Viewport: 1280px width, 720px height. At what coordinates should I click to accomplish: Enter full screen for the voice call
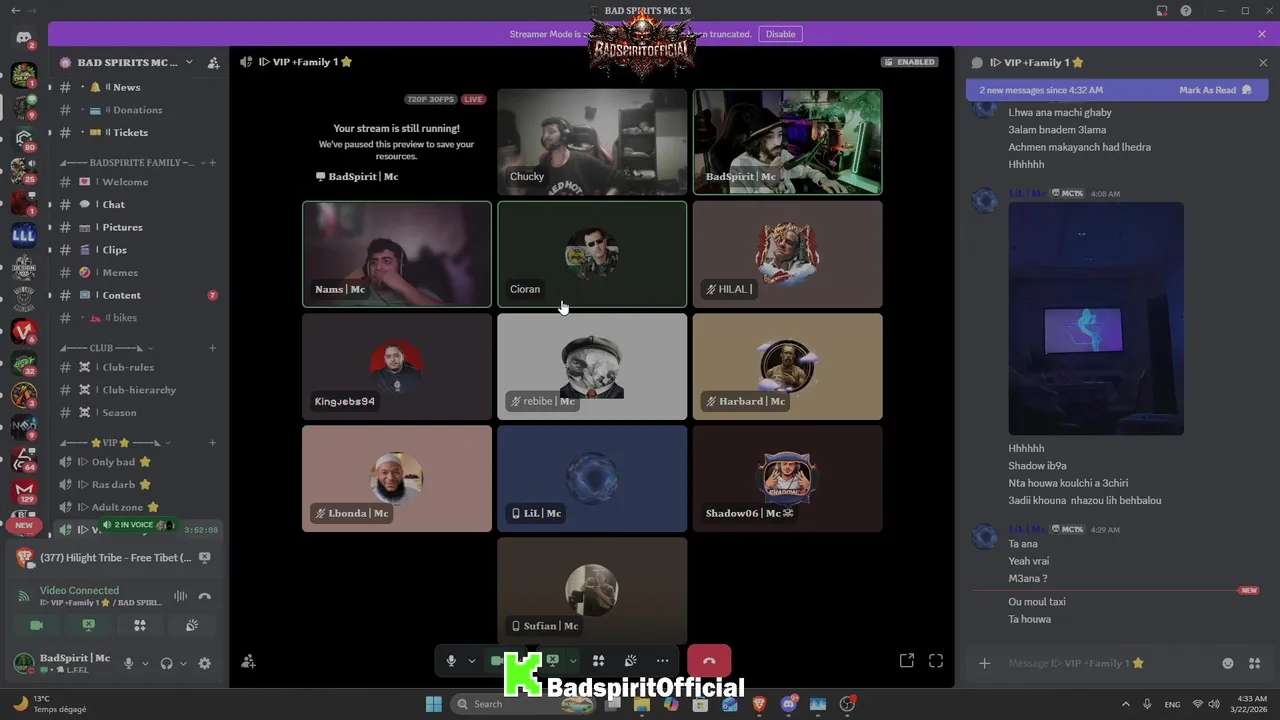click(936, 660)
